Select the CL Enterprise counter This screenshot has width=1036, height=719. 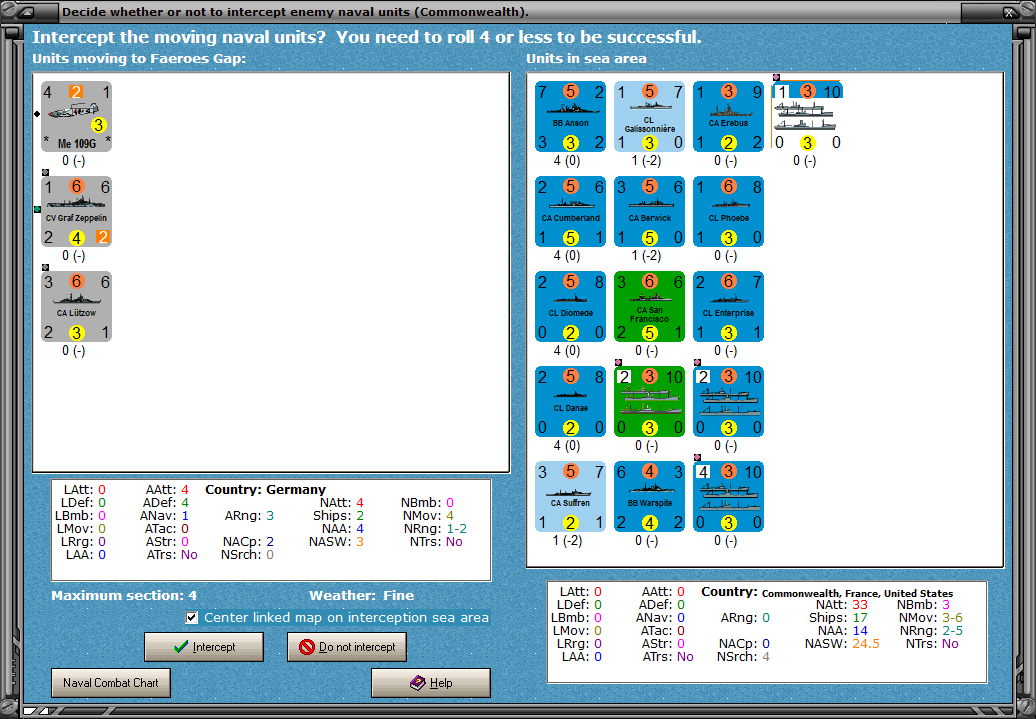[729, 307]
